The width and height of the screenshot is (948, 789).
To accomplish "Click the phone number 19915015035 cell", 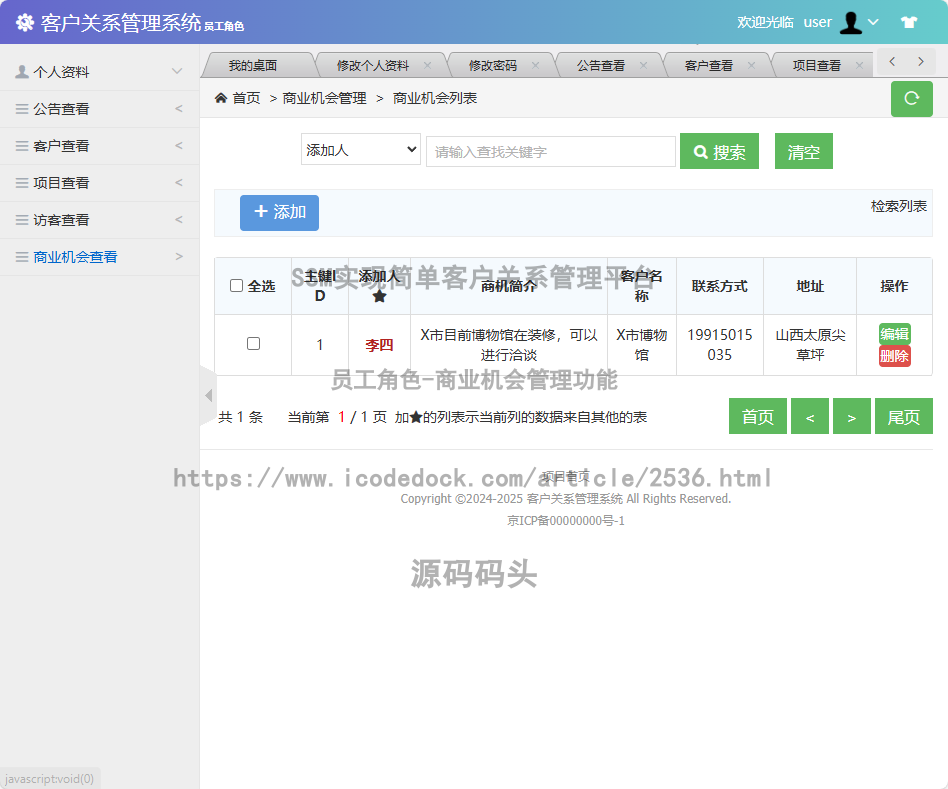I will (x=719, y=345).
